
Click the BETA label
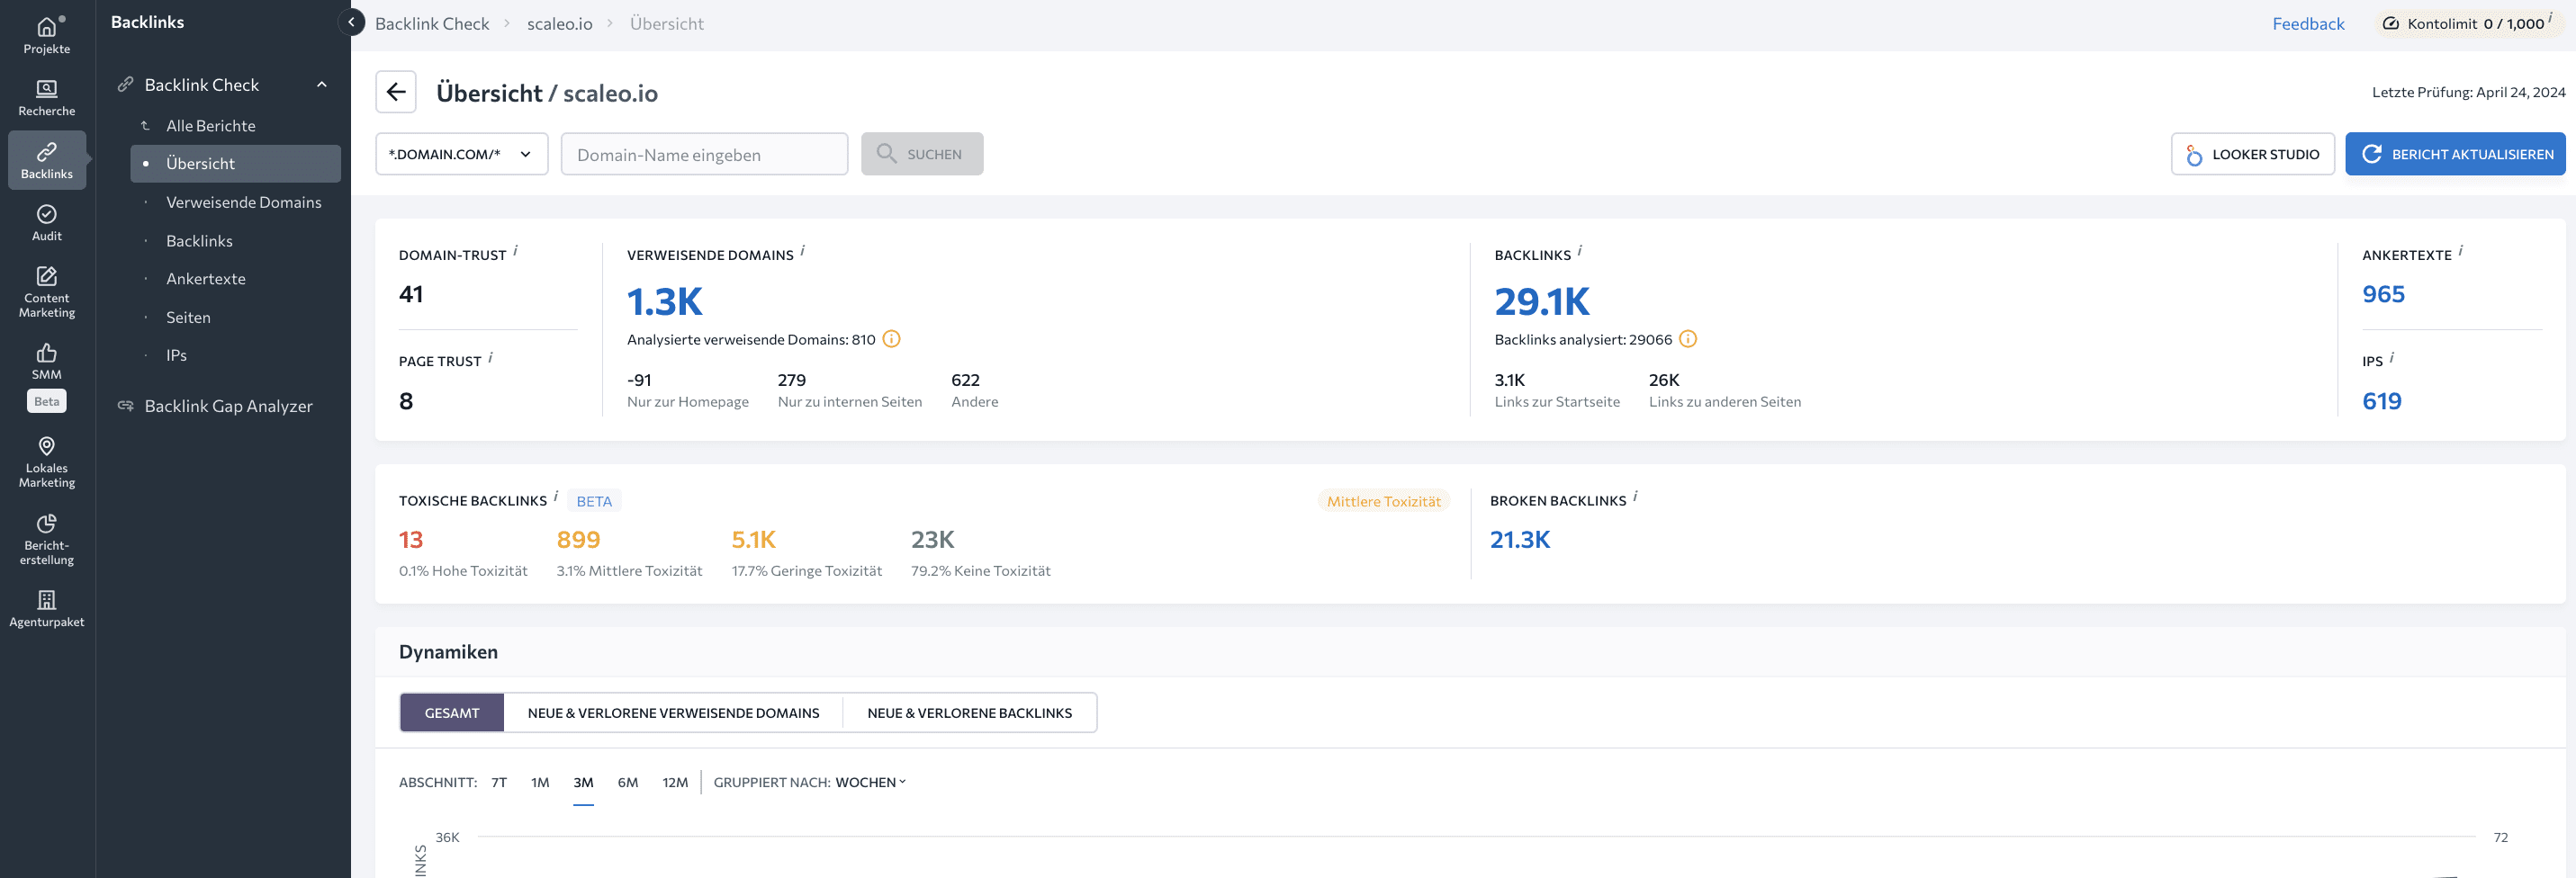(x=594, y=501)
